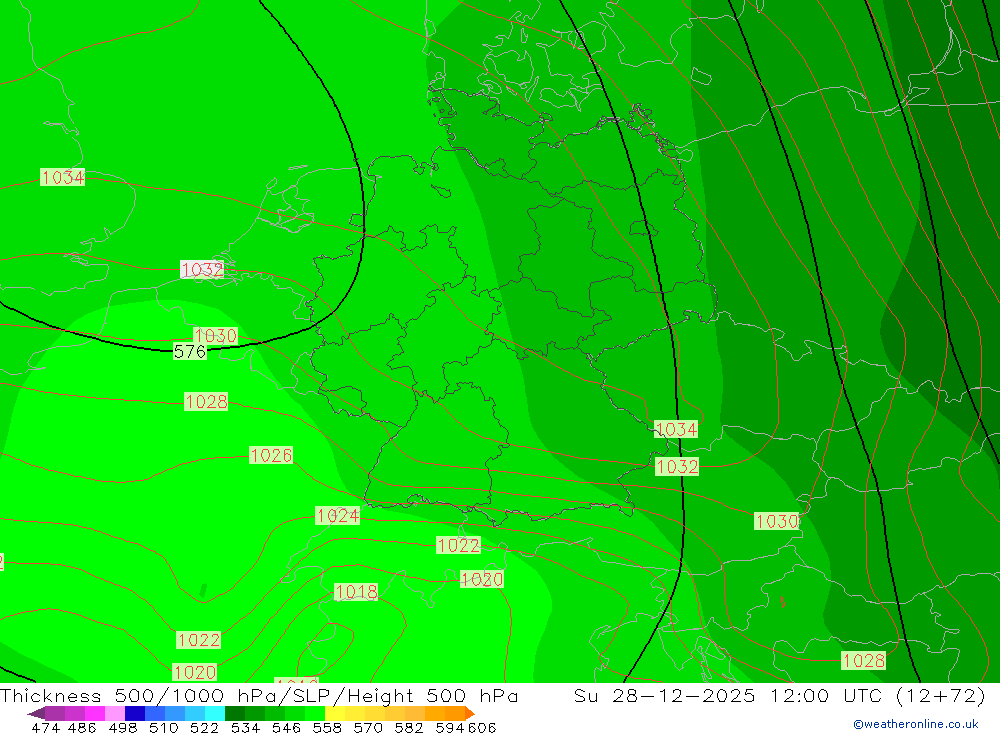
Task: Click the 1032 label over Austria
Action: pos(677,466)
